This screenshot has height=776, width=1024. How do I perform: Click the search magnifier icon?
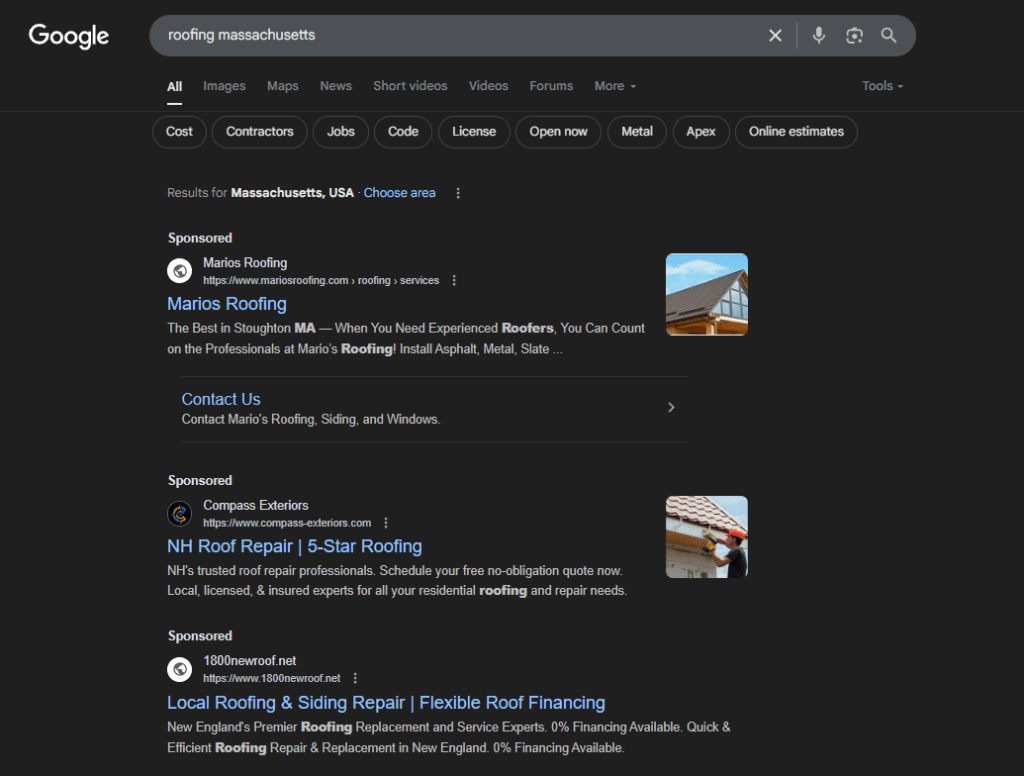[888, 35]
